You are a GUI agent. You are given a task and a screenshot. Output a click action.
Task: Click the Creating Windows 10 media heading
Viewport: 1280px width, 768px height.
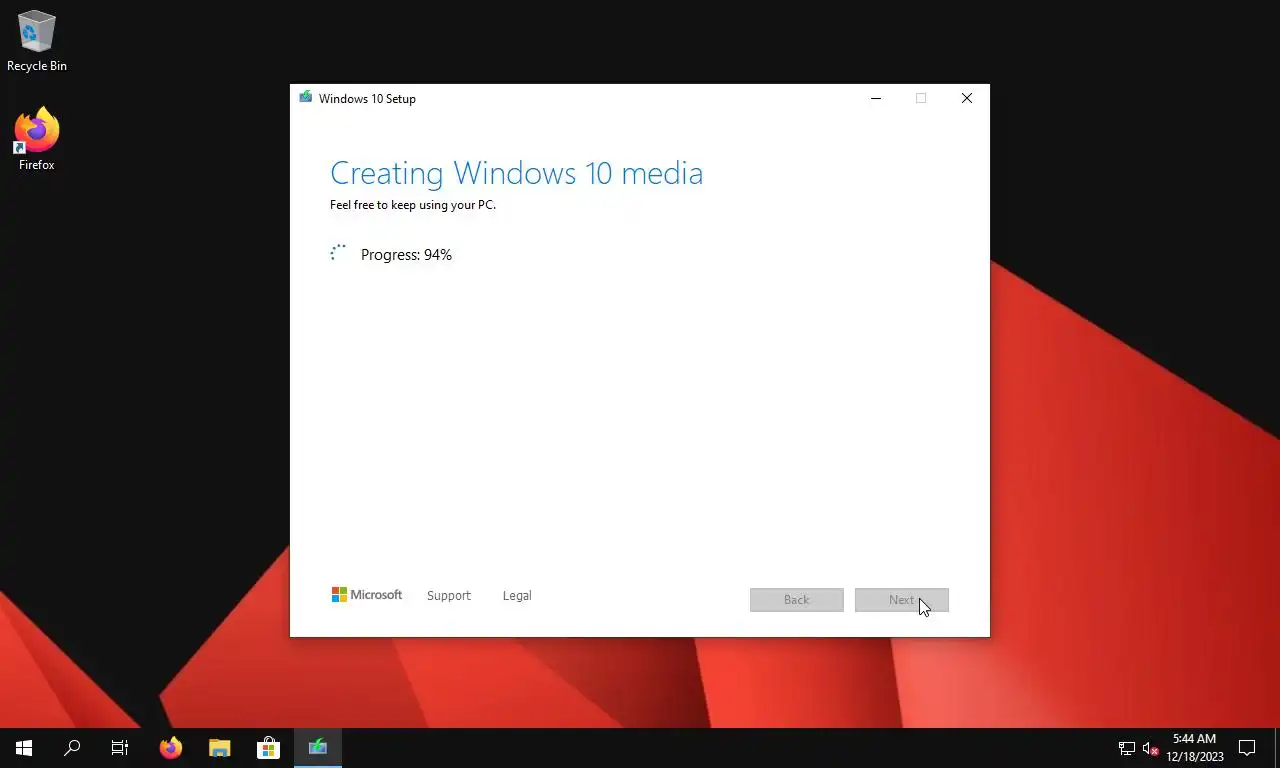(516, 173)
